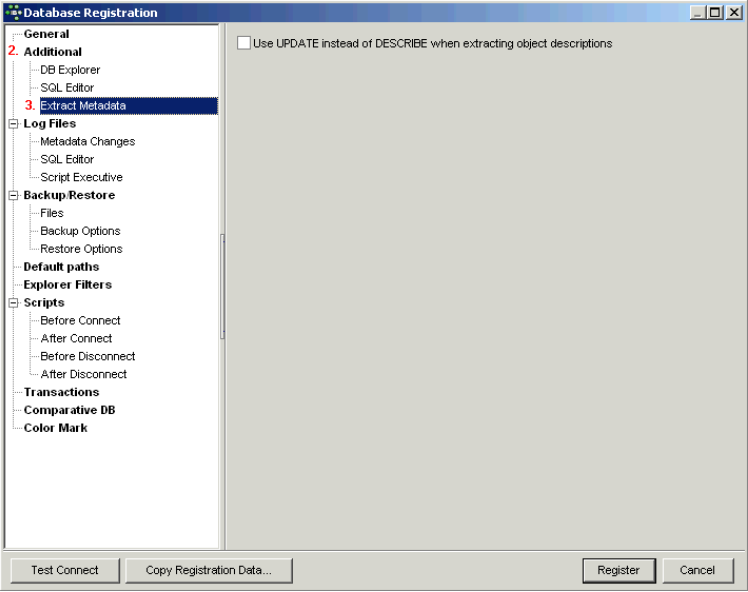Open Metadata Changes log settings
This screenshot has width=748, height=592.
click(x=87, y=142)
